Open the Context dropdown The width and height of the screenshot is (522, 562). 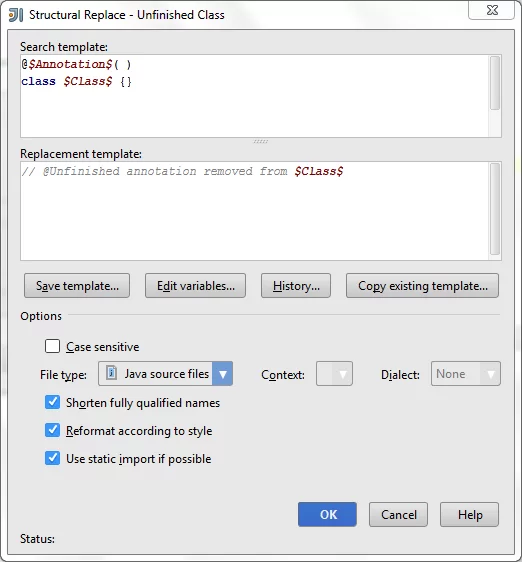point(334,374)
